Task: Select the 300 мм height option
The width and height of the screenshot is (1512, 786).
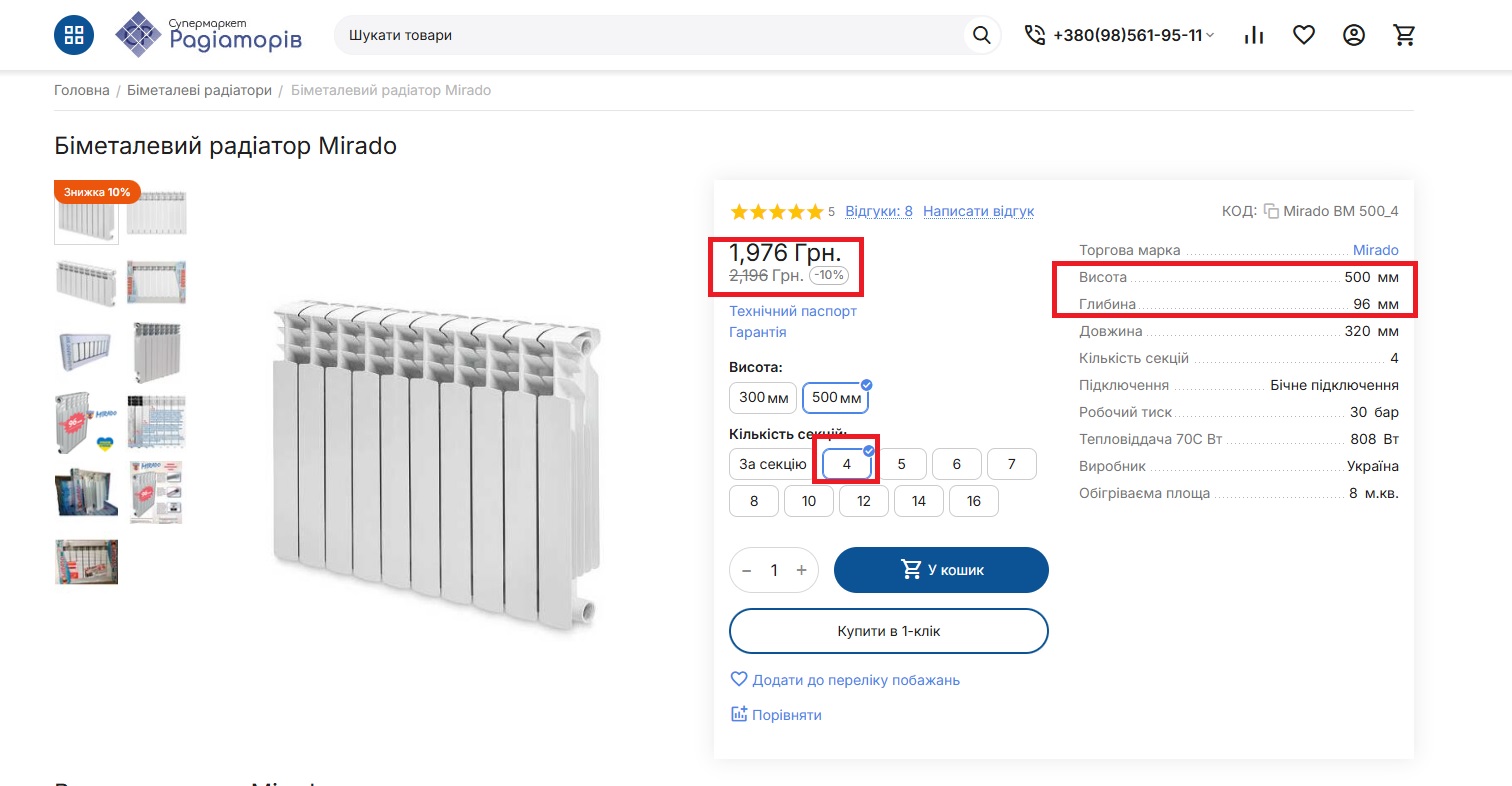Action: point(763,397)
